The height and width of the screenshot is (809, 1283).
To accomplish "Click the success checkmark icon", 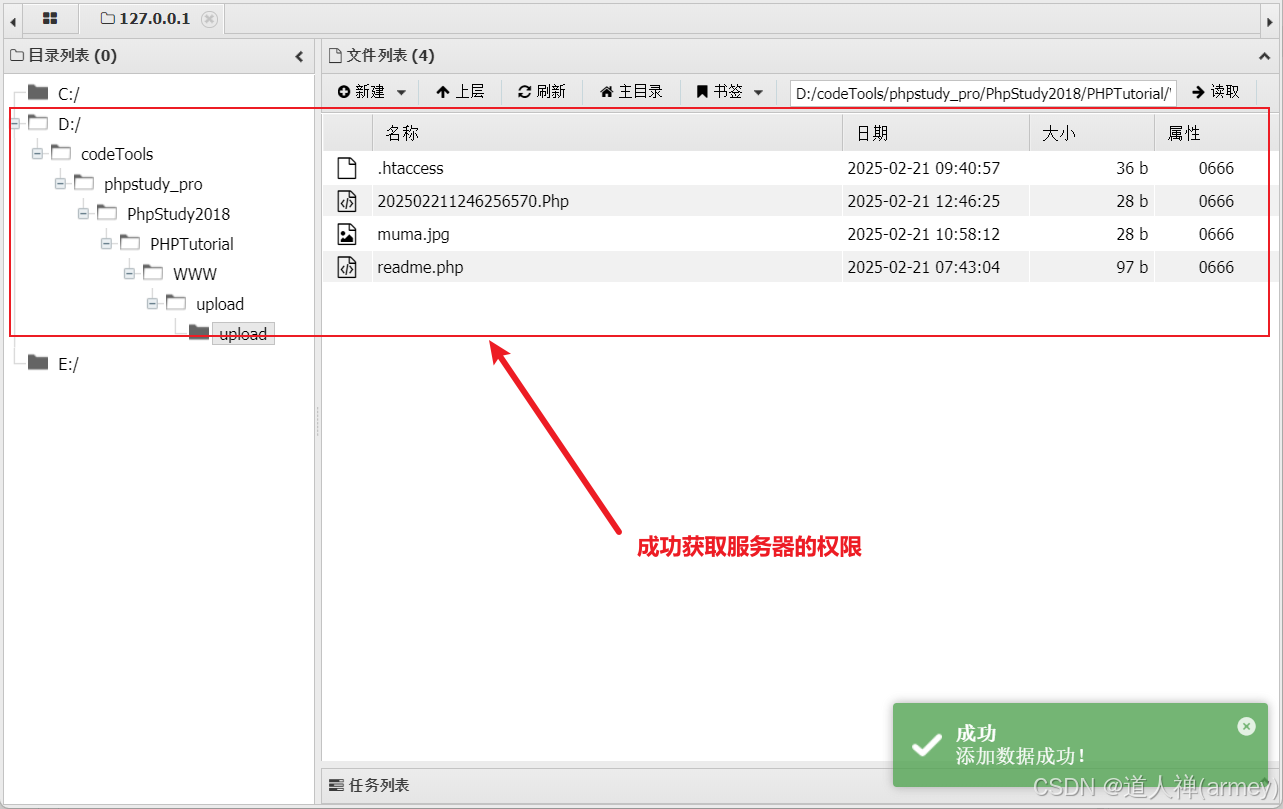I will click(927, 744).
